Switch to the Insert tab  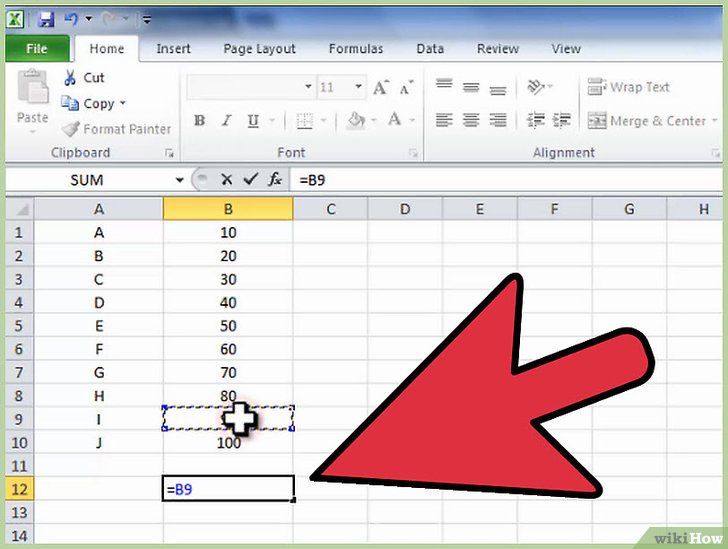(173, 49)
